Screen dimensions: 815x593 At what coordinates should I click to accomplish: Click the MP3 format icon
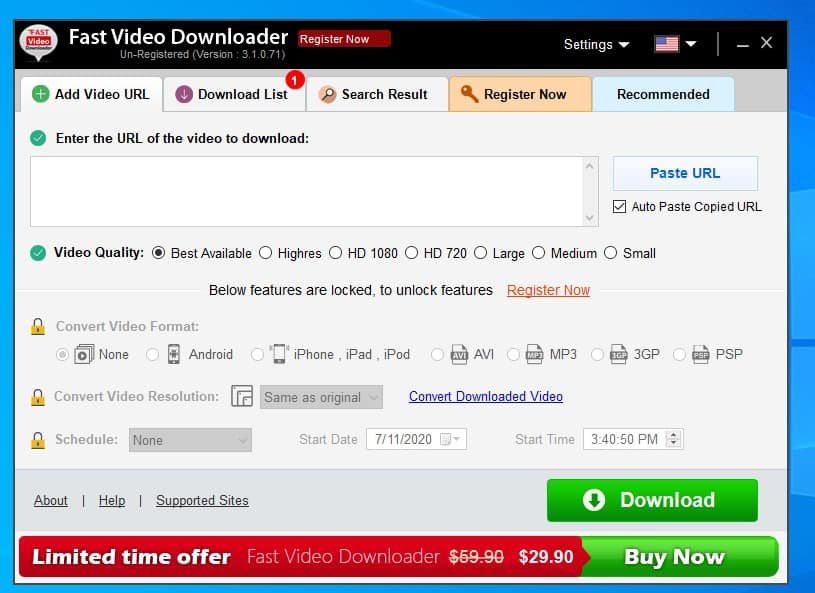coord(535,354)
